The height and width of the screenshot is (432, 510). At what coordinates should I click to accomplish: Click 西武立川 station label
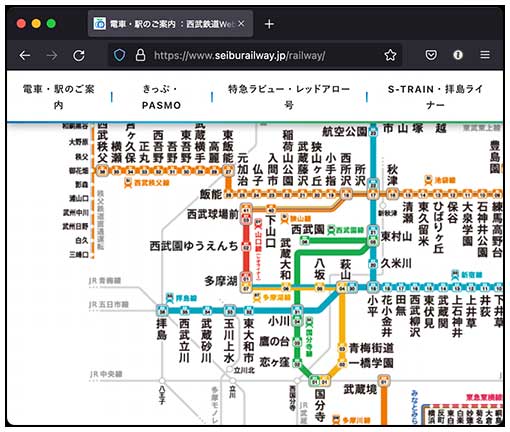point(184,340)
